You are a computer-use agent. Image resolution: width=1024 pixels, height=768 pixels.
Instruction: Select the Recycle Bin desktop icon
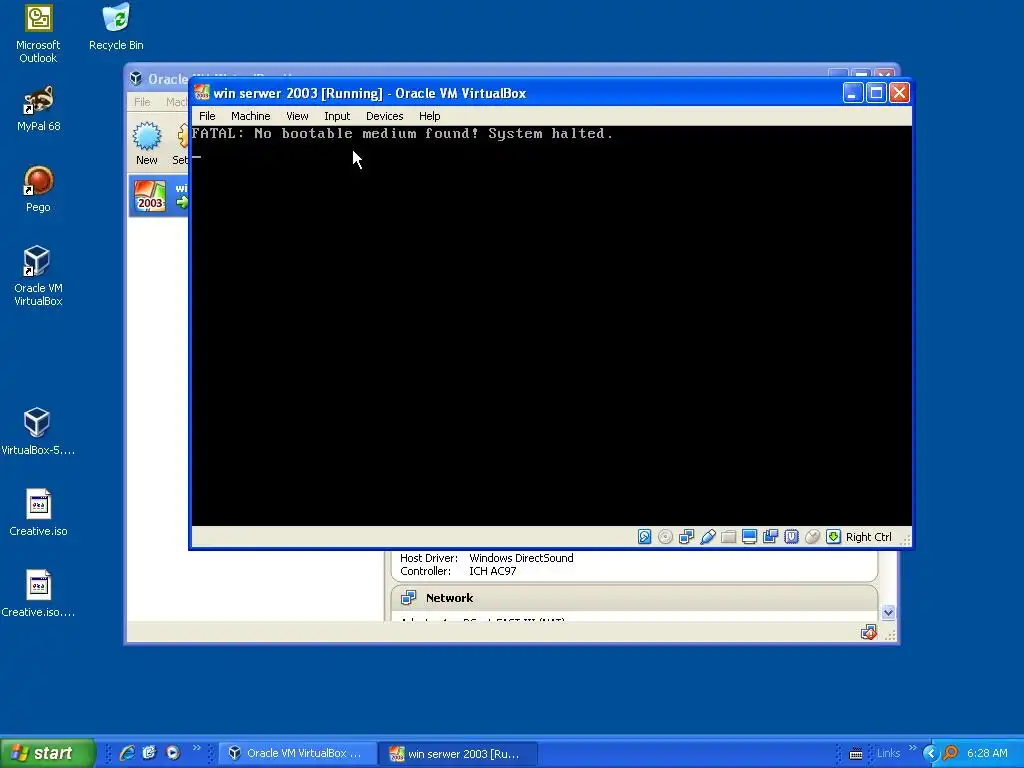coord(116,27)
